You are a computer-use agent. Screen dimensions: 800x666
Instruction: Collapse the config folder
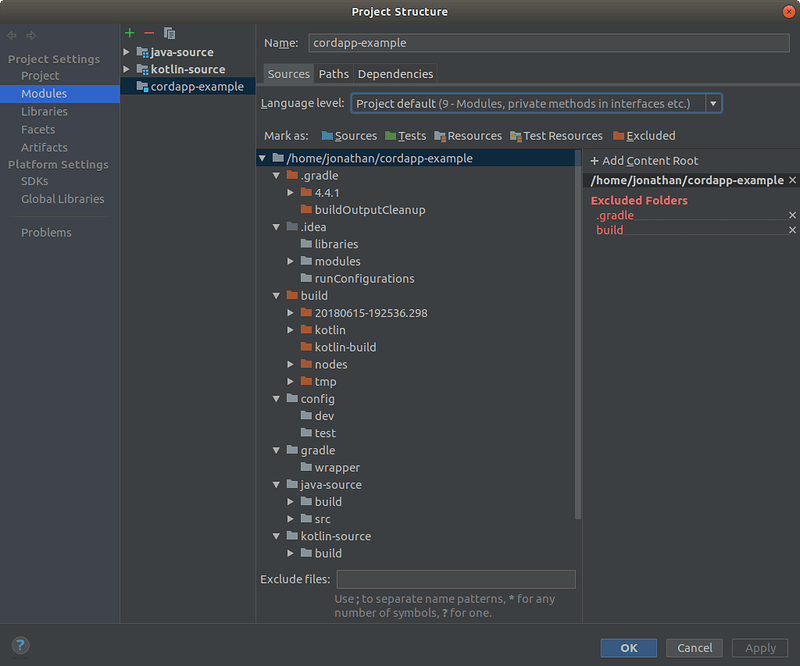coord(276,399)
